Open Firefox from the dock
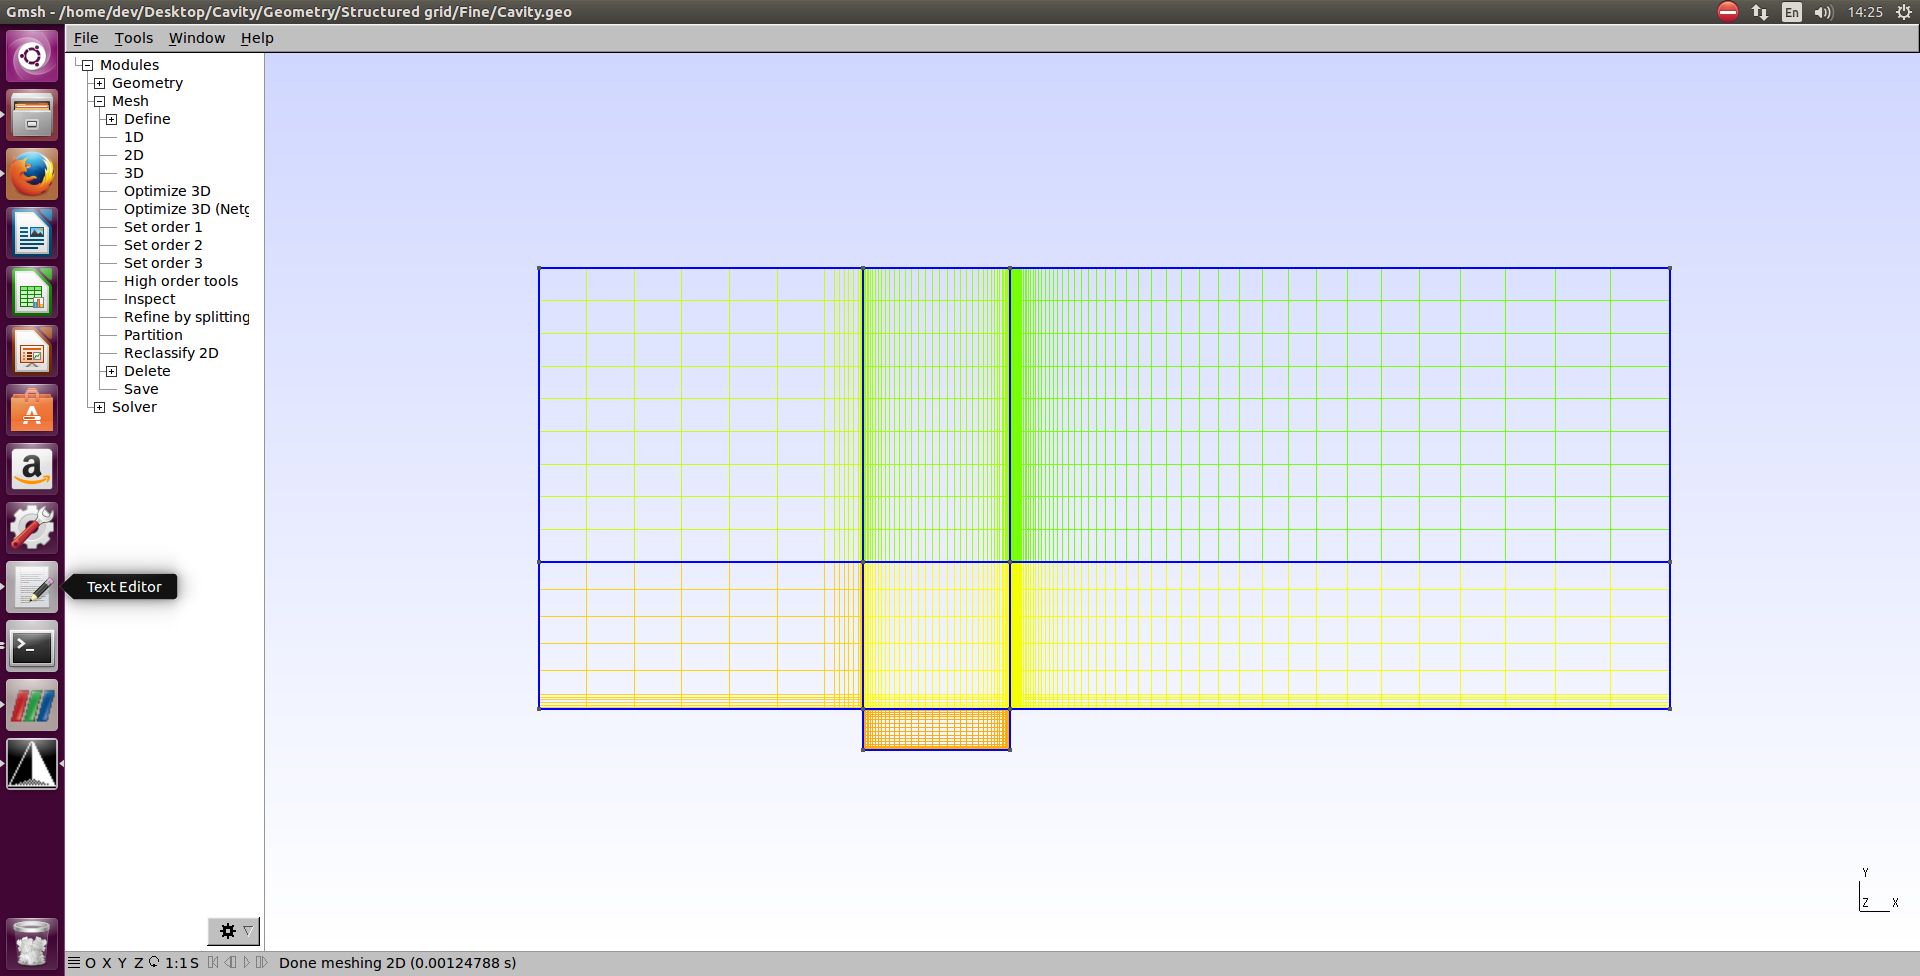The width and height of the screenshot is (1920, 976). tap(32, 174)
